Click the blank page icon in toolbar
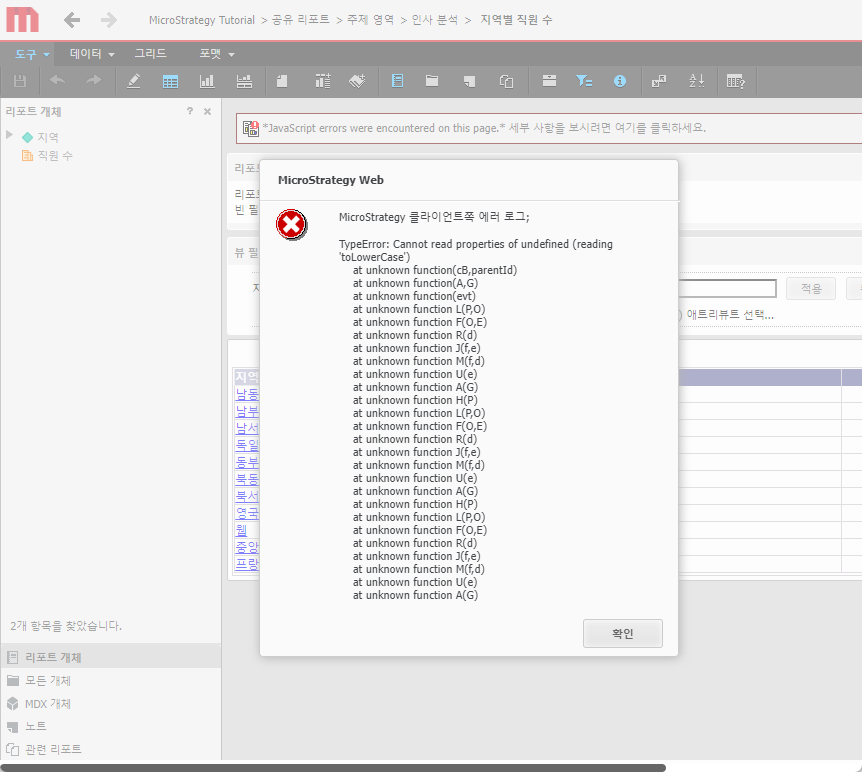Screen dimensions: 862x772 coord(282,81)
